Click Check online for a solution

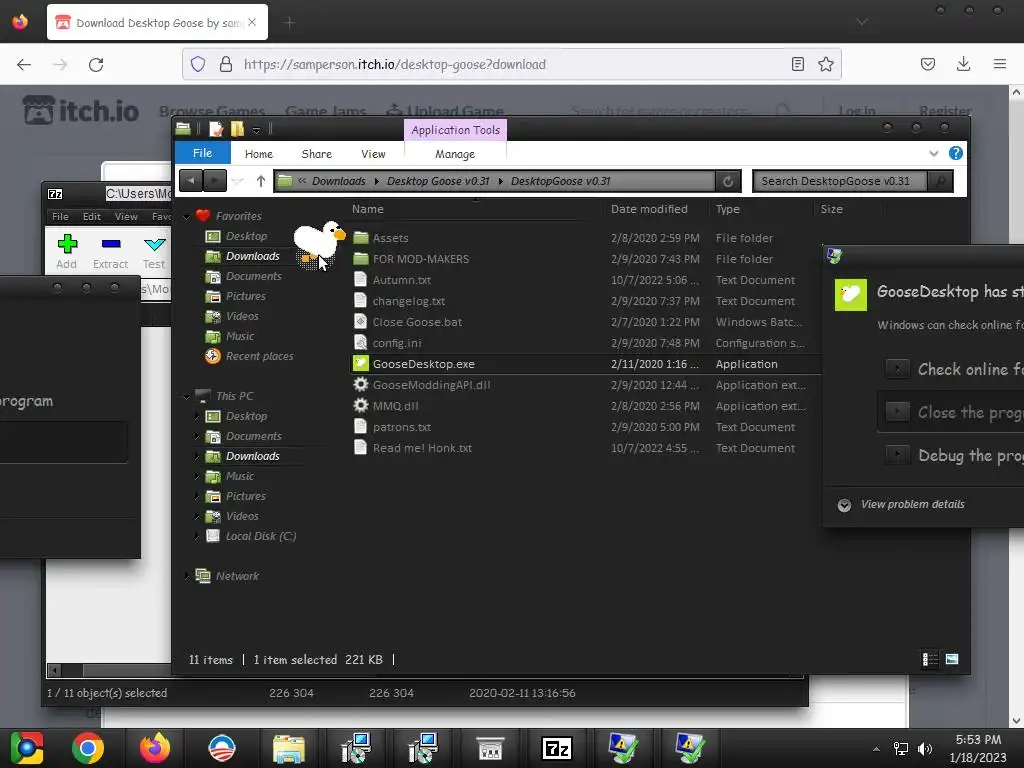953,369
